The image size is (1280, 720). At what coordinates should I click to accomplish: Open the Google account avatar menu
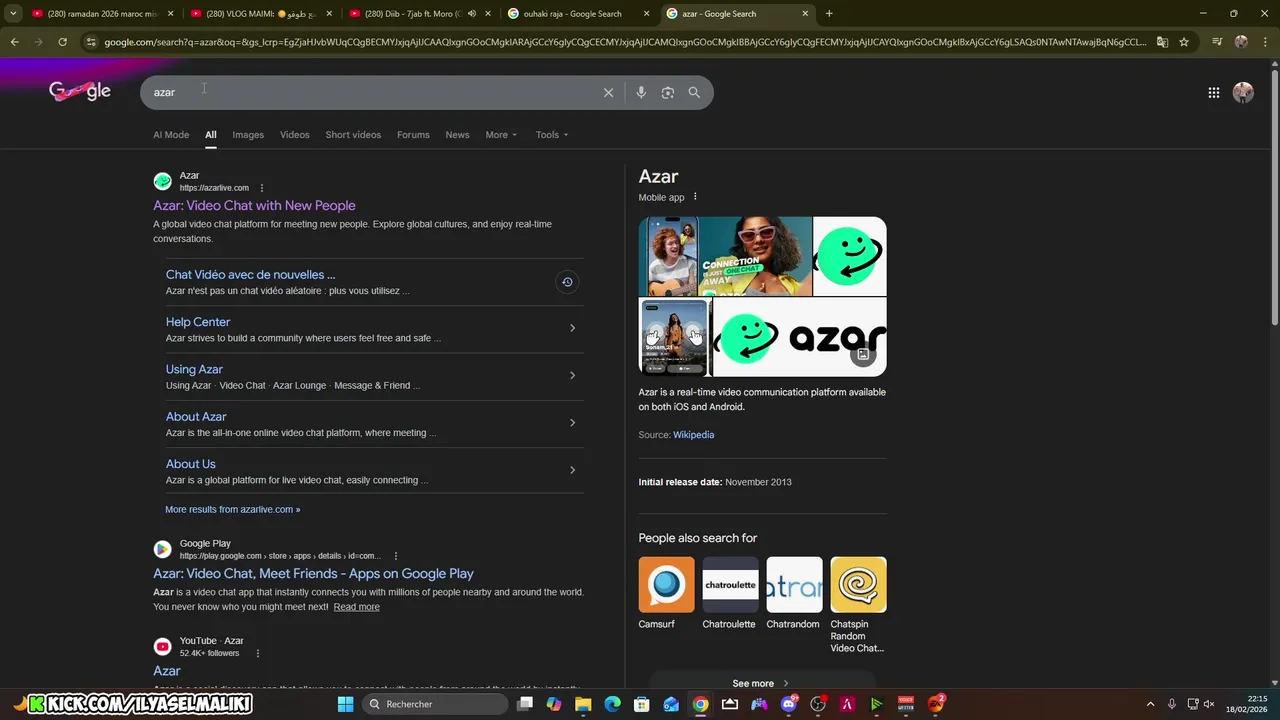click(1243, 92)
